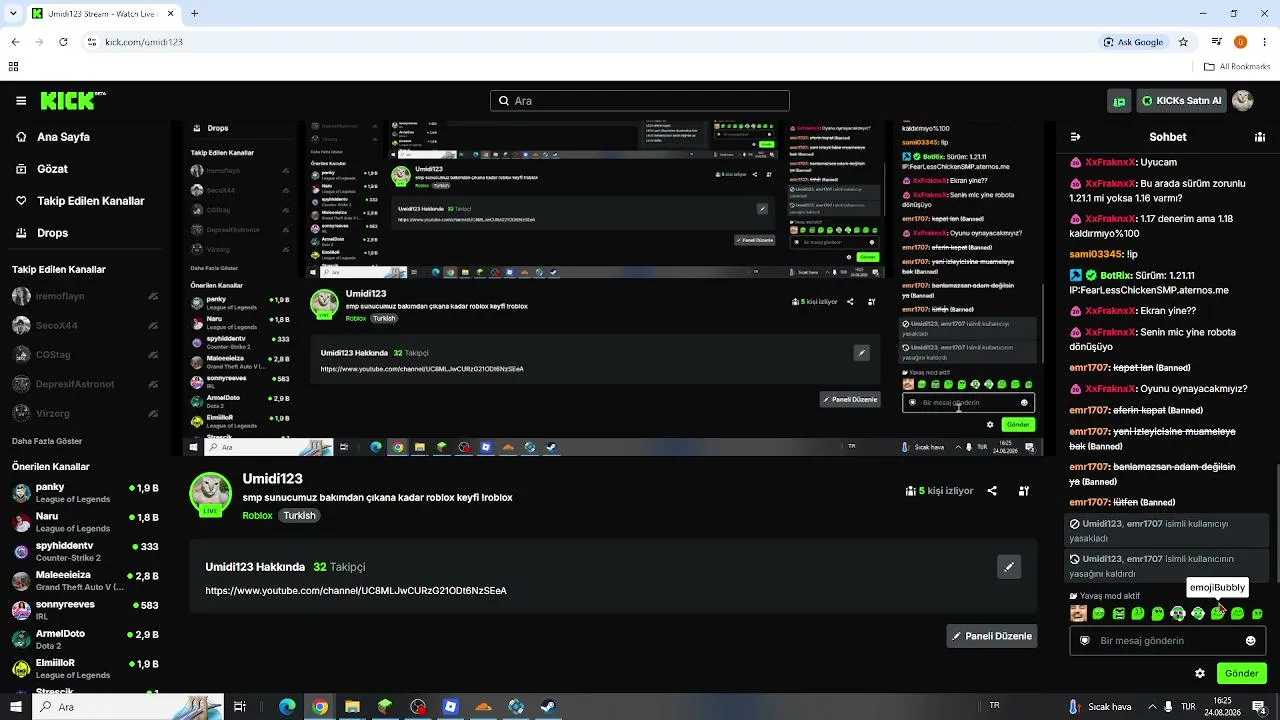Insert the emojiBubbly emote under the tooltip
This screenshot has width=1280, height=720.
click(1217, 613)
